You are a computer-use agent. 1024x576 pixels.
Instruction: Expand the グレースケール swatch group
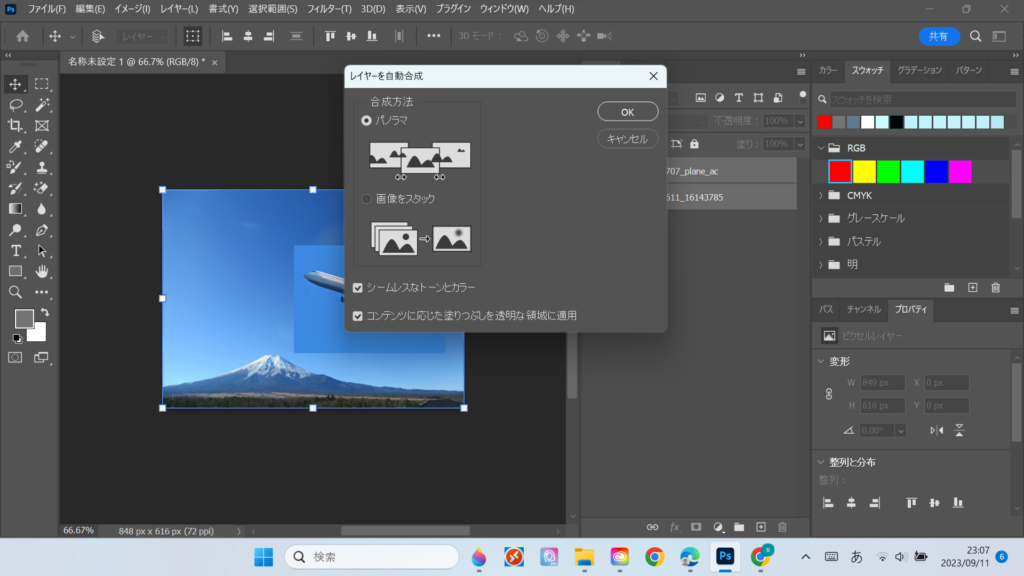tap(821, 218)
